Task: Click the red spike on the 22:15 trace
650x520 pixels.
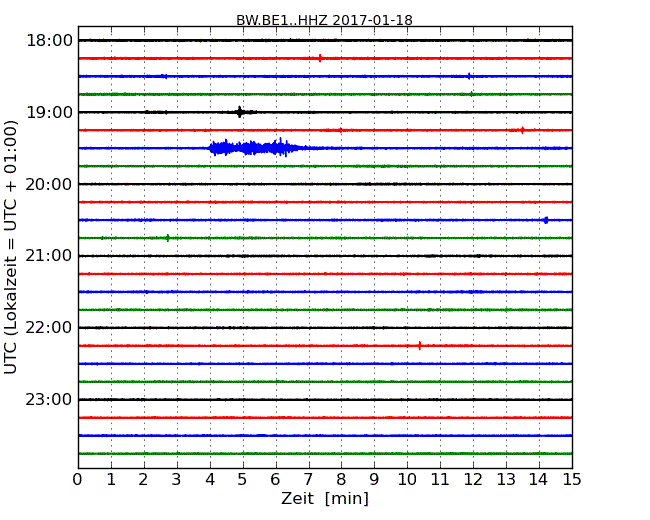Action: [x=420, y=345]
